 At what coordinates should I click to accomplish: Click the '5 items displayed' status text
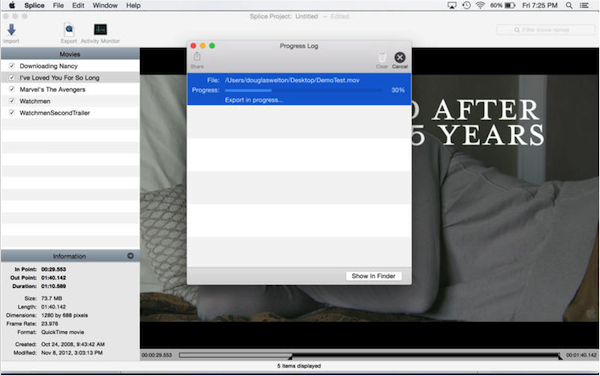tap(299, 366)
